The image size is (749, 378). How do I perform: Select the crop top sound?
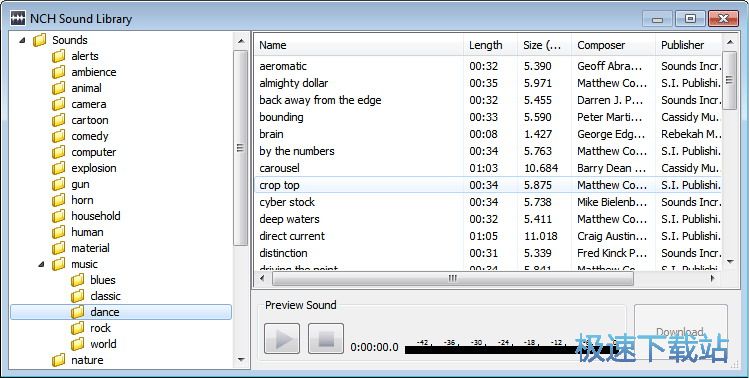(x=488, y=185)
